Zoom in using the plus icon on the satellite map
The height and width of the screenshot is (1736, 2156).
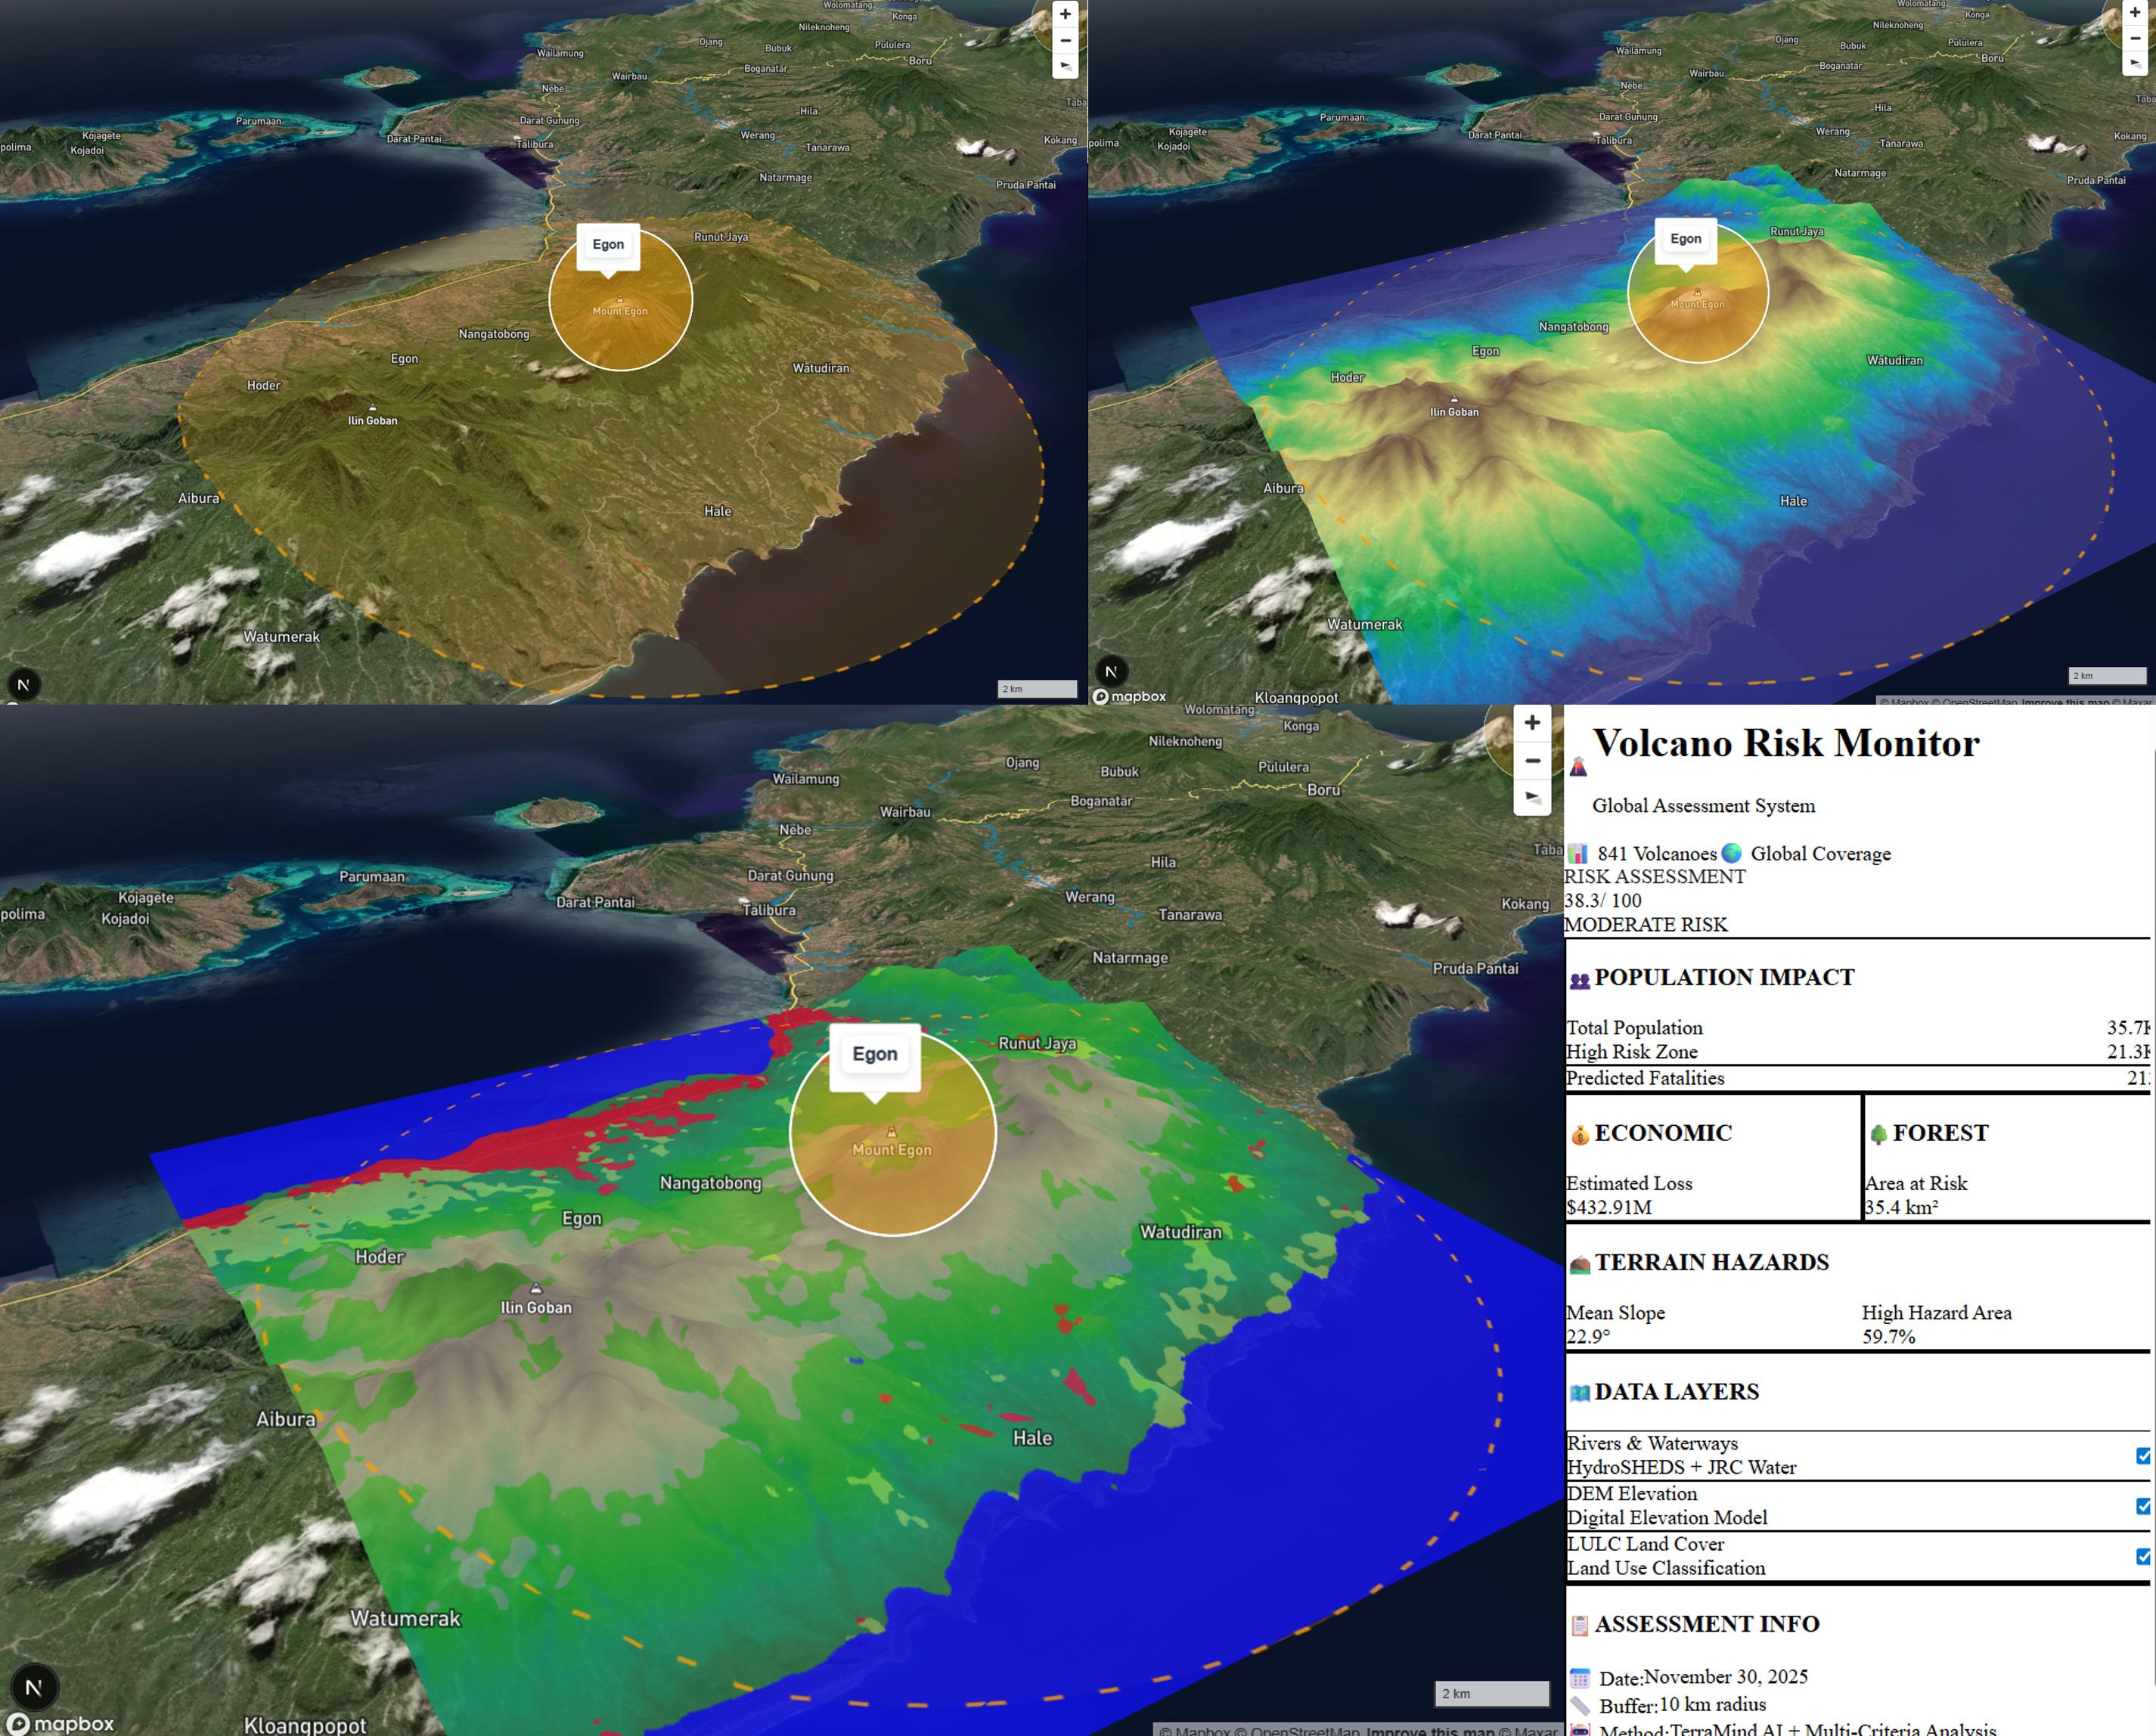tap(1065, 14)
